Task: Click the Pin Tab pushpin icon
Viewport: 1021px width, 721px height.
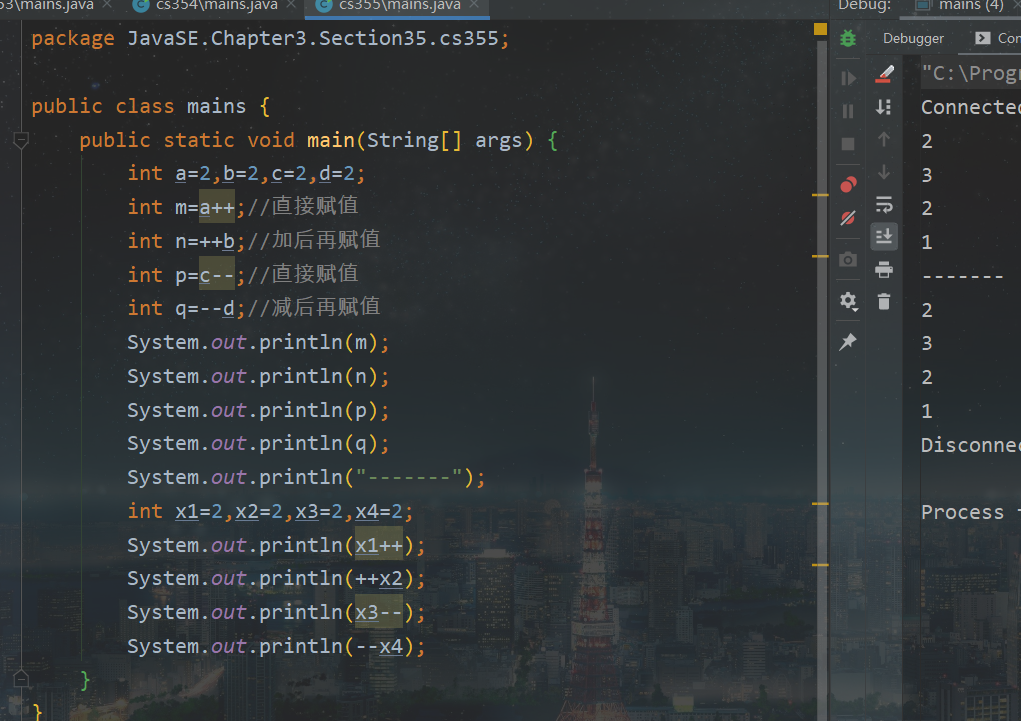Action: click(x=848, y=341)
